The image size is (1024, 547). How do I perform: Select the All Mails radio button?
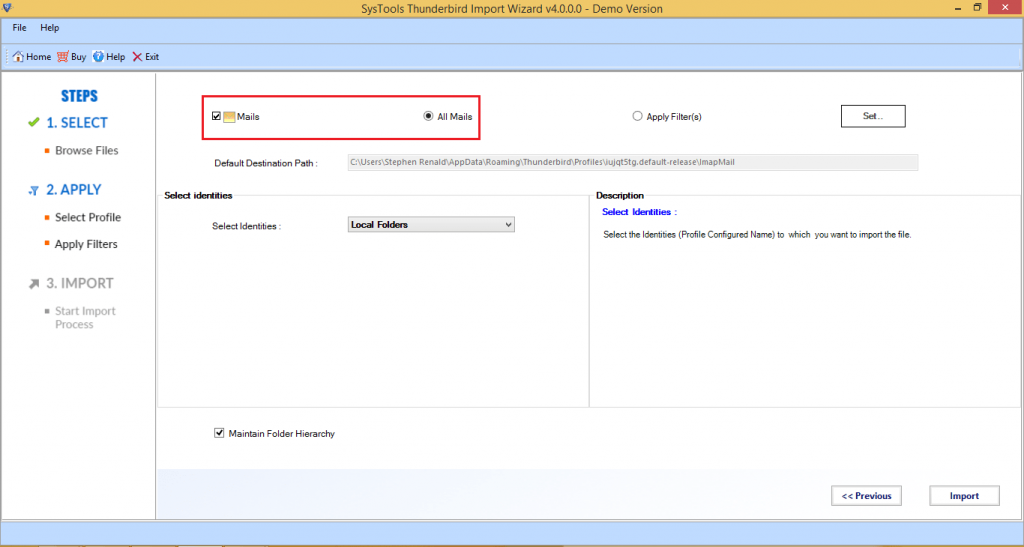(428, 117)
